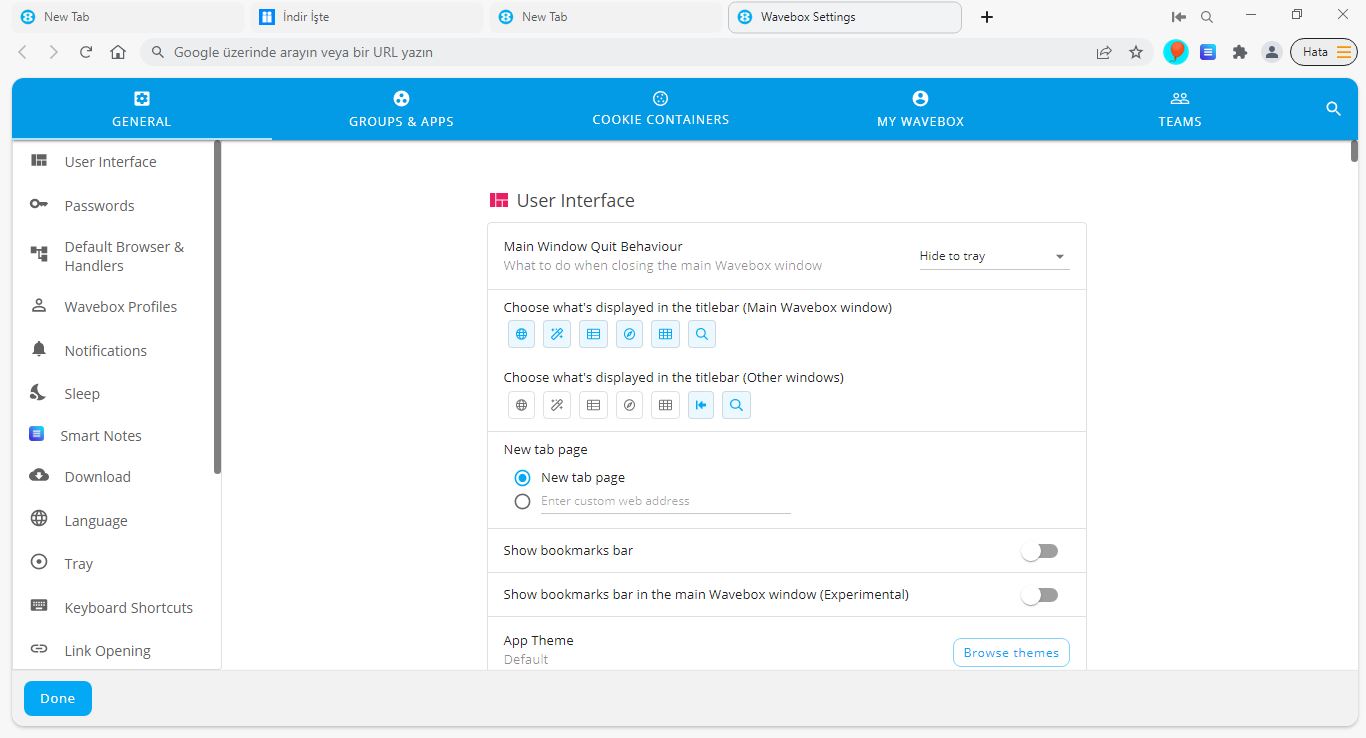Viewport: 1366px width, 738px height.
Task: Open the extensions puzzle icon
Action: pos(1240,52)
